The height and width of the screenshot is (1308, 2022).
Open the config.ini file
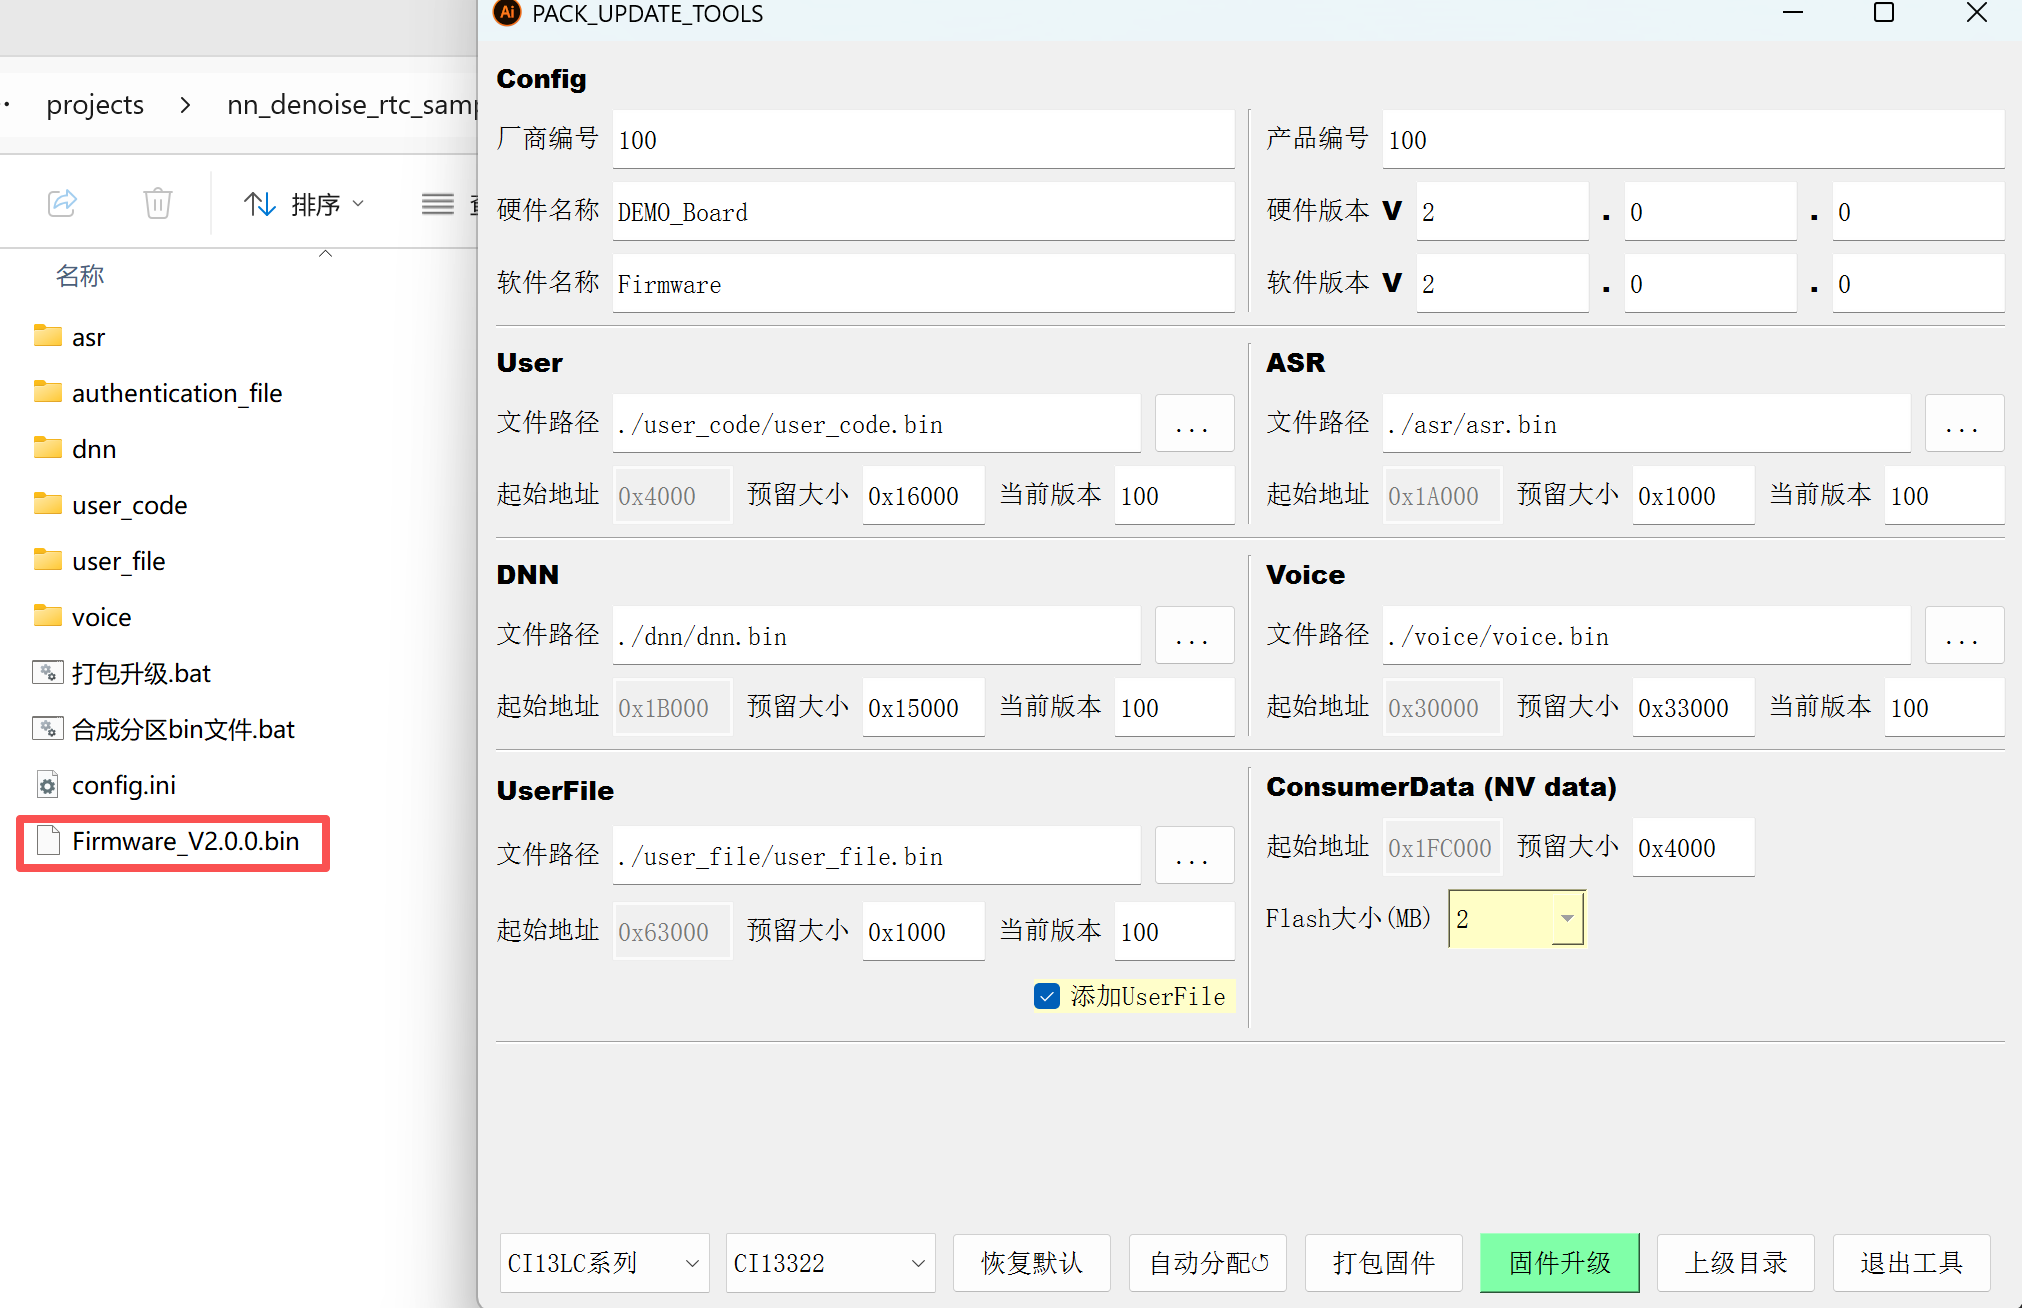pos(123,784)
